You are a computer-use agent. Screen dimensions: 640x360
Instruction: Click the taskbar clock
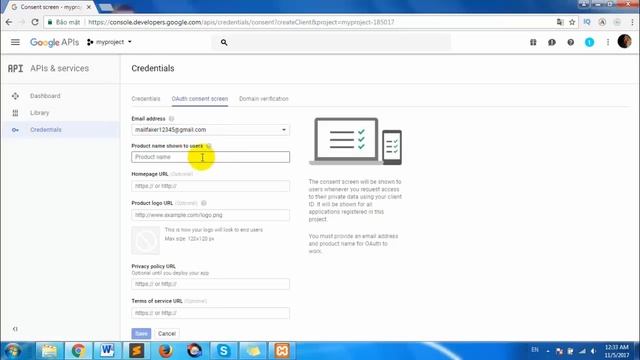617,351
